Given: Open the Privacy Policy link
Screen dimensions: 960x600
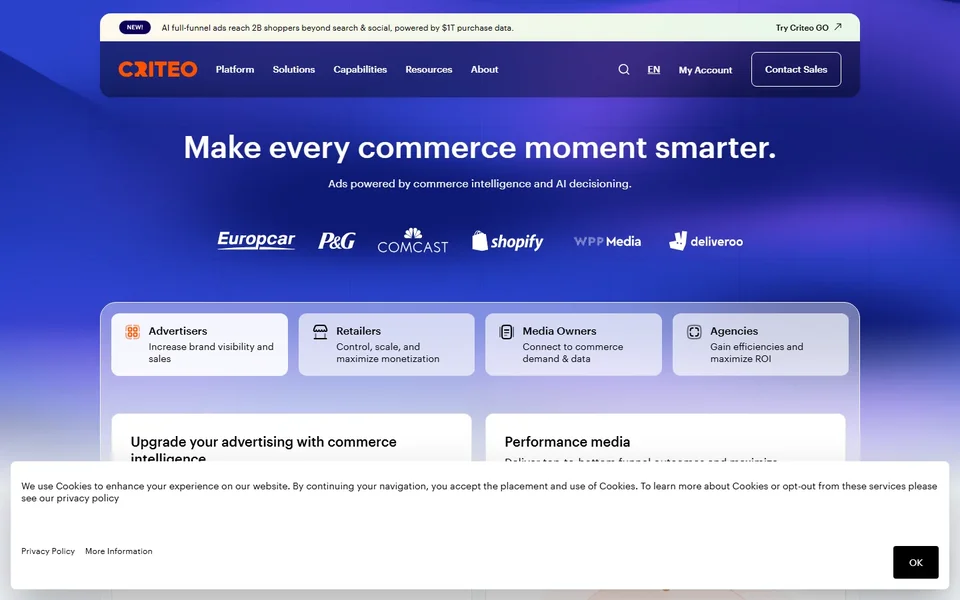Looking at the screenshot, I should pos(48,551).
